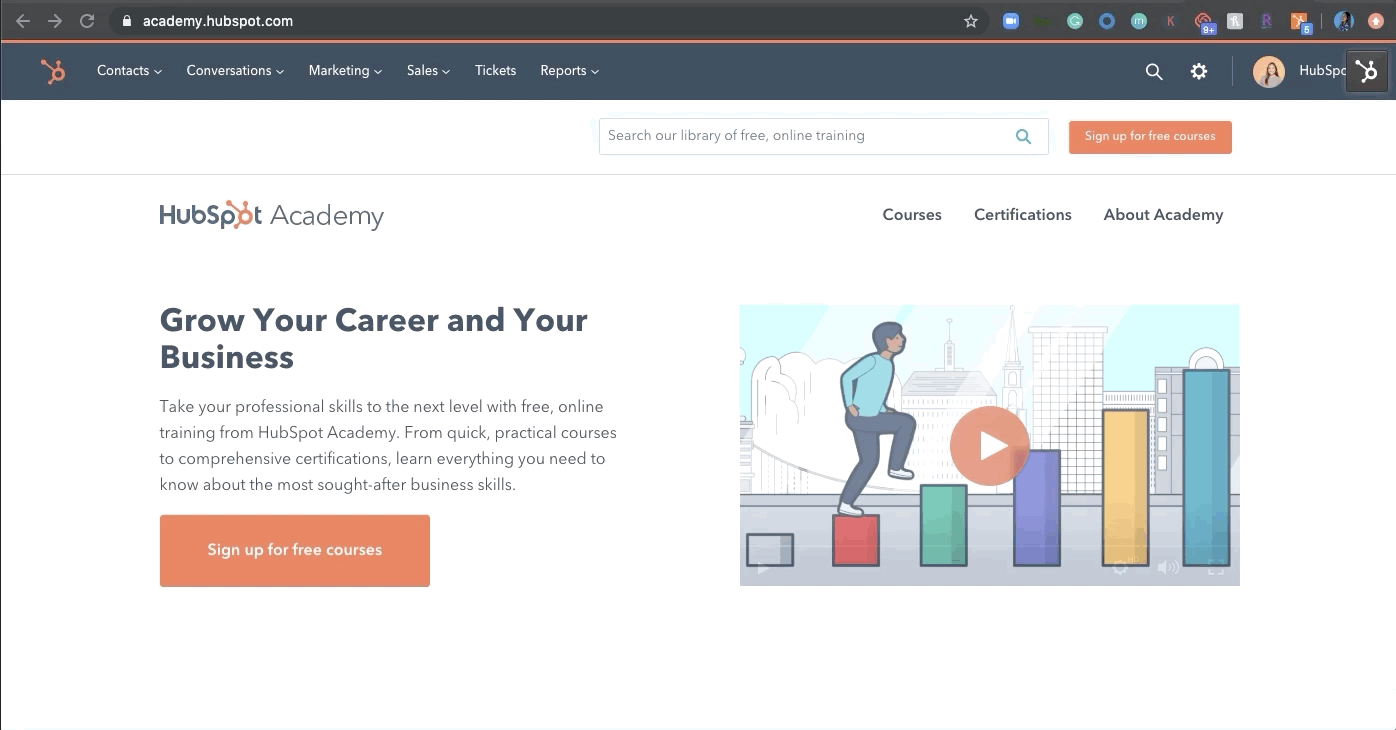Bookmark this page with the star icon
This screenshot has width=1396, height=730.
click(x=970, y=21)
